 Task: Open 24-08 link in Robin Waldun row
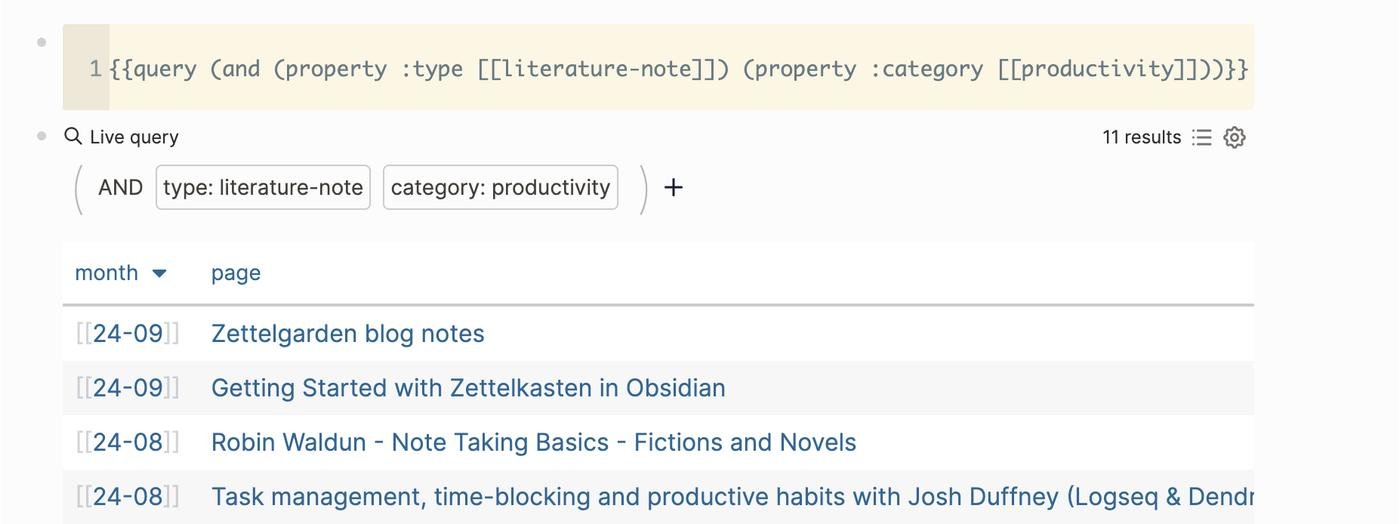pos(127,442)
